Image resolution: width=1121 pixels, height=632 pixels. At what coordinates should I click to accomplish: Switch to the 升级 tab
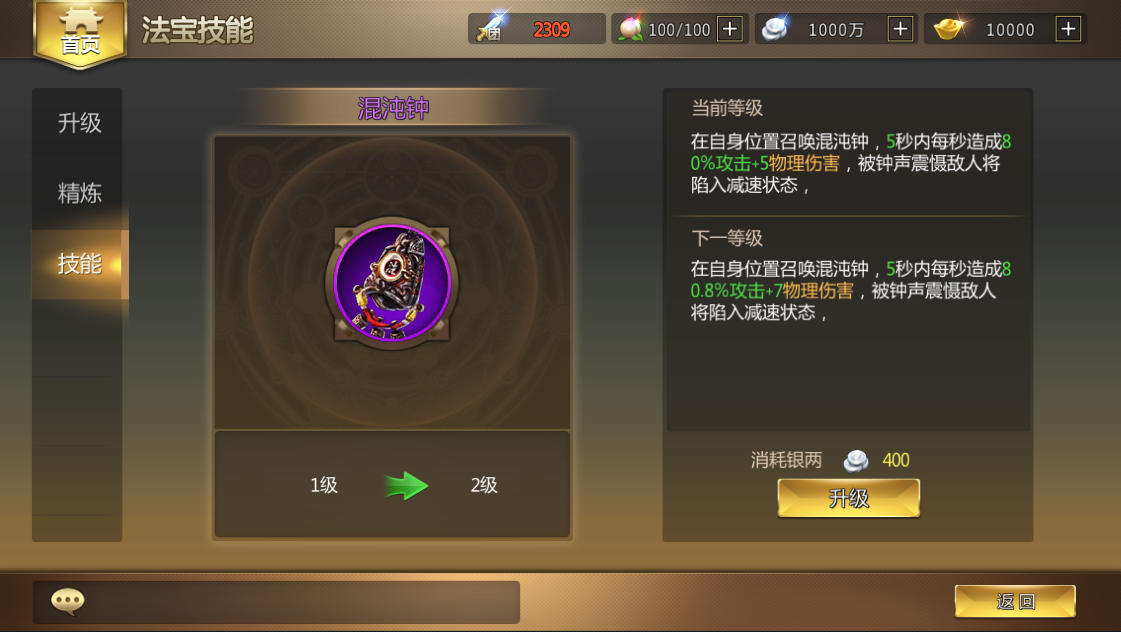(77, 123)
